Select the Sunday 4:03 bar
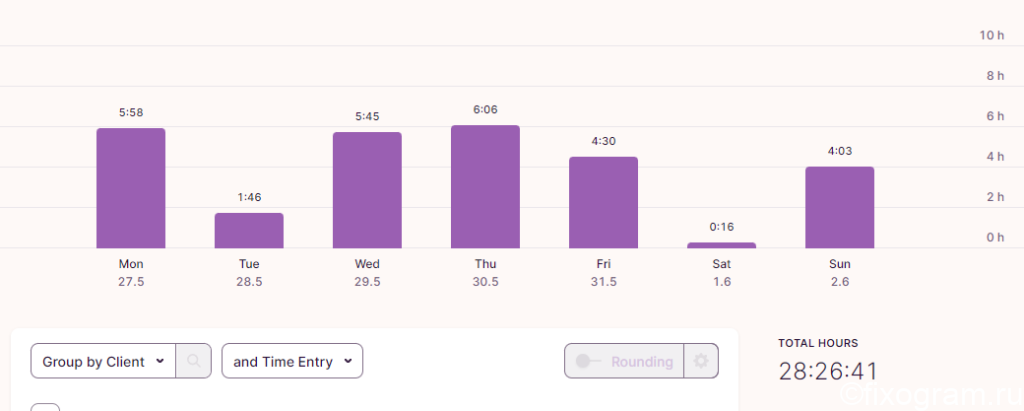This screenshot has width=1024, height=411. pyautogui.click(x=840, y=208)
